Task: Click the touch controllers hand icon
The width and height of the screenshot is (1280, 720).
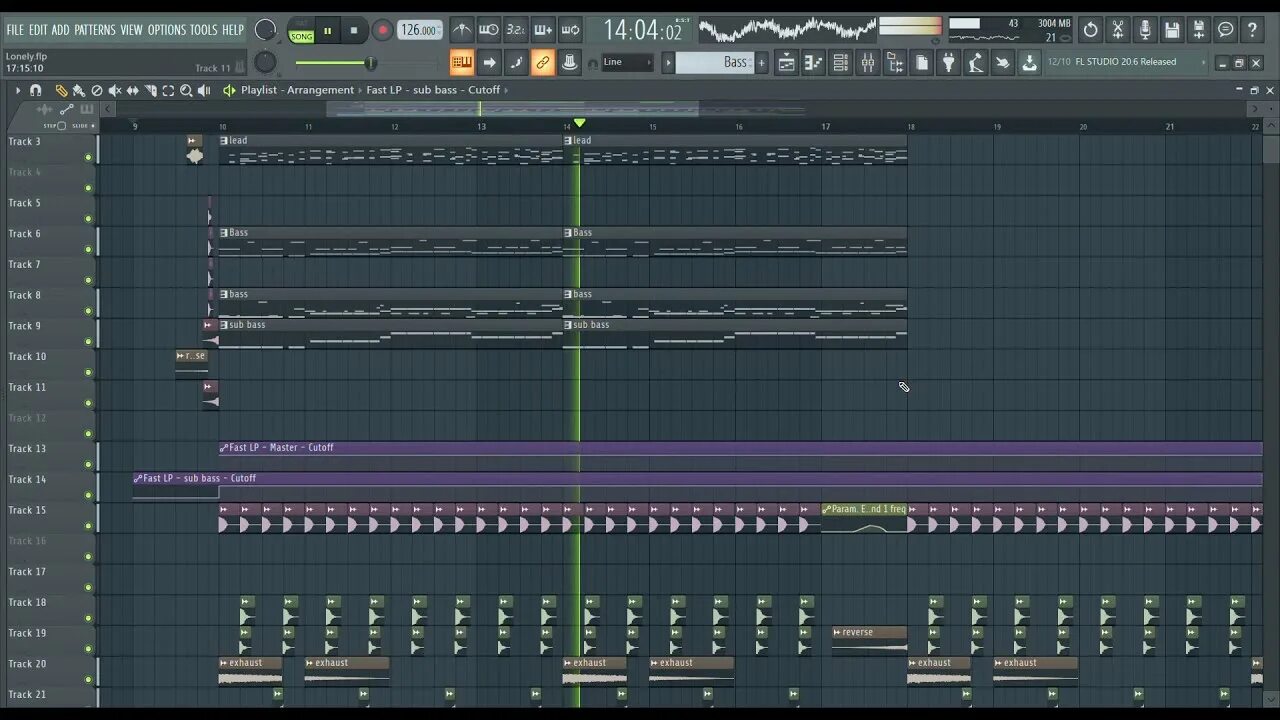Action: click(x=1003, y=63)
